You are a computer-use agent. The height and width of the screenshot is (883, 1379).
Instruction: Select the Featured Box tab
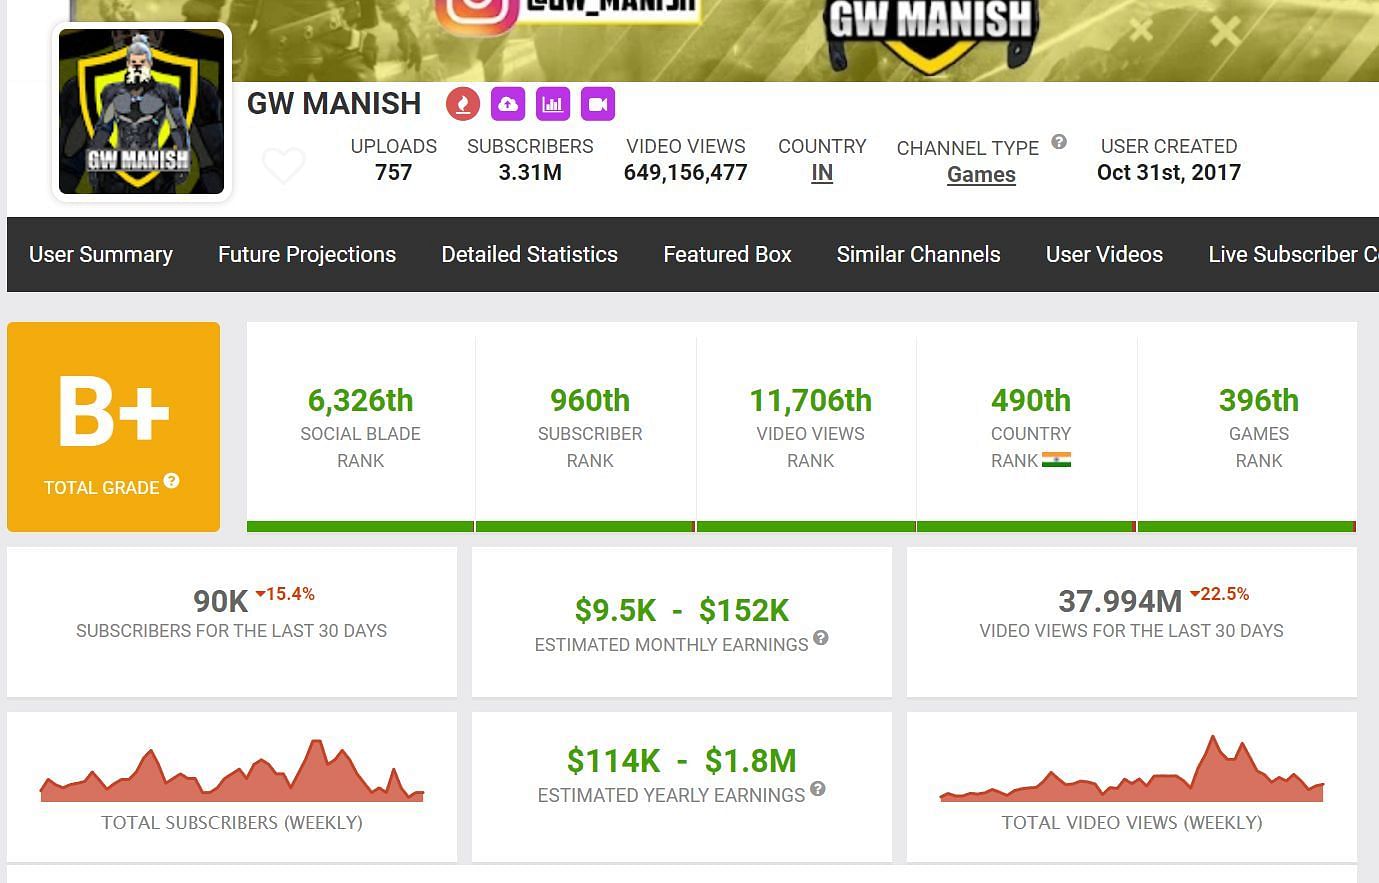(x=727, y=255)
